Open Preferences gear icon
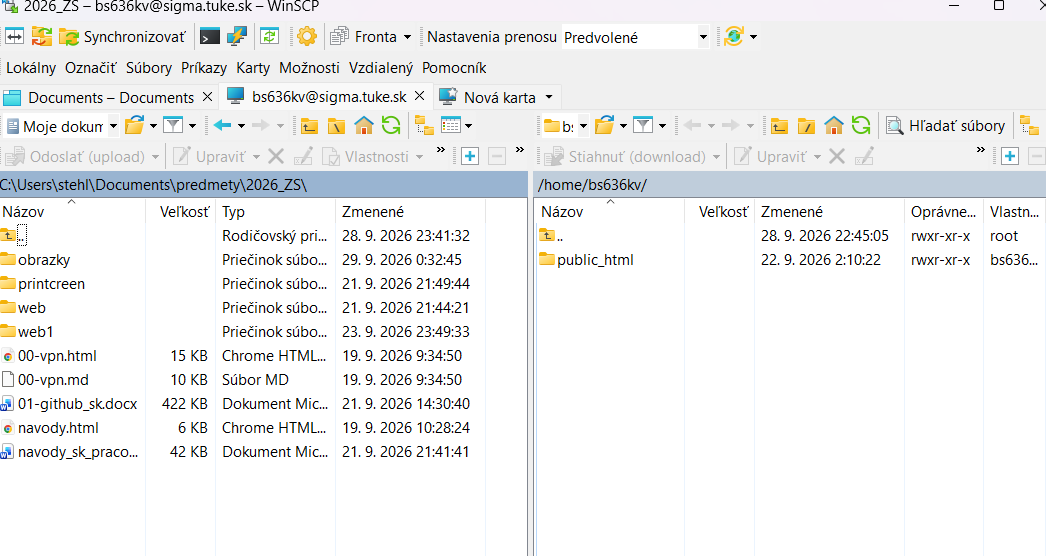The height and width of the screenshot is (556, 1046). pos(307,36)
